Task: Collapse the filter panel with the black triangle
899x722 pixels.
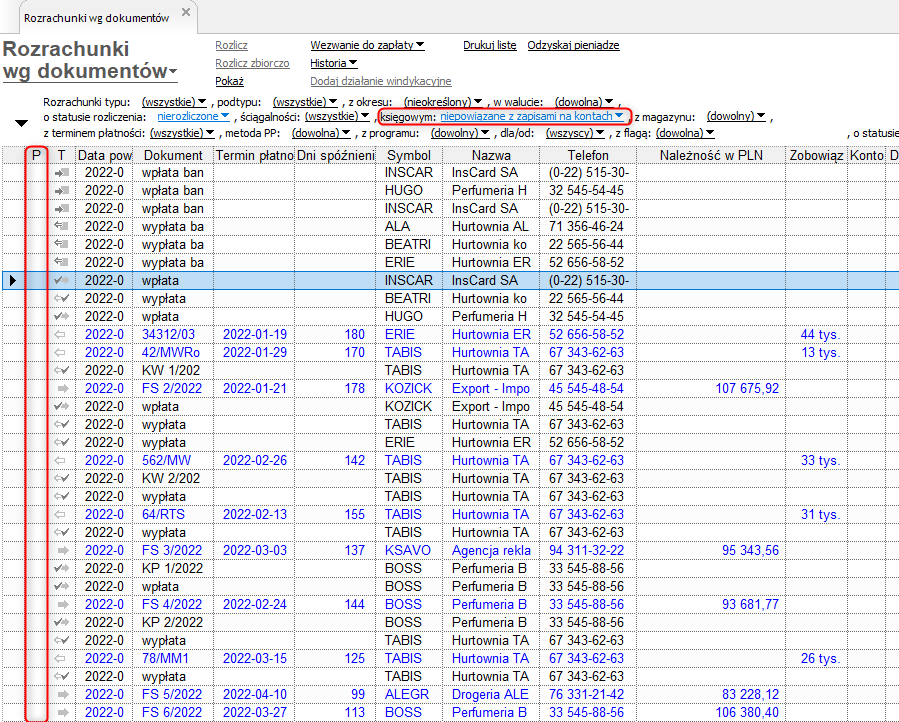Action: tap(21, 123)
